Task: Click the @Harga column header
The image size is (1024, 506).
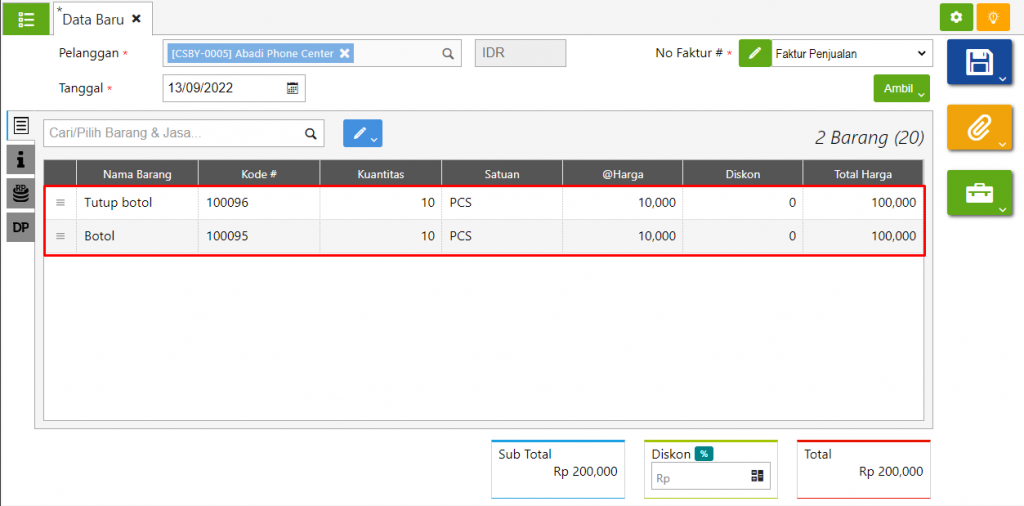Action: pyautogui.click(x=622, y=174)
